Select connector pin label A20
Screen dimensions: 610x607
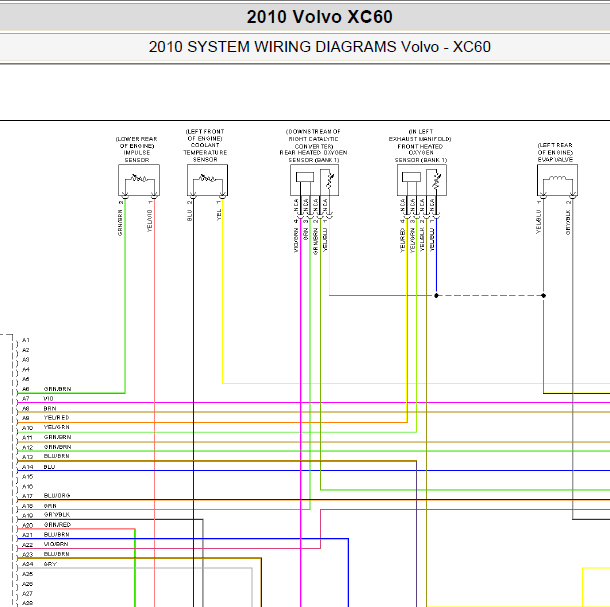27,525
